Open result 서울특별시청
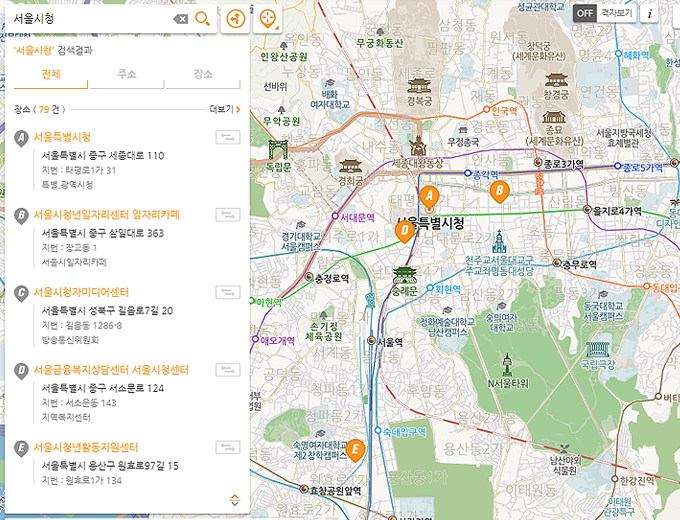 pyautogui.click(x=62, y=137)
